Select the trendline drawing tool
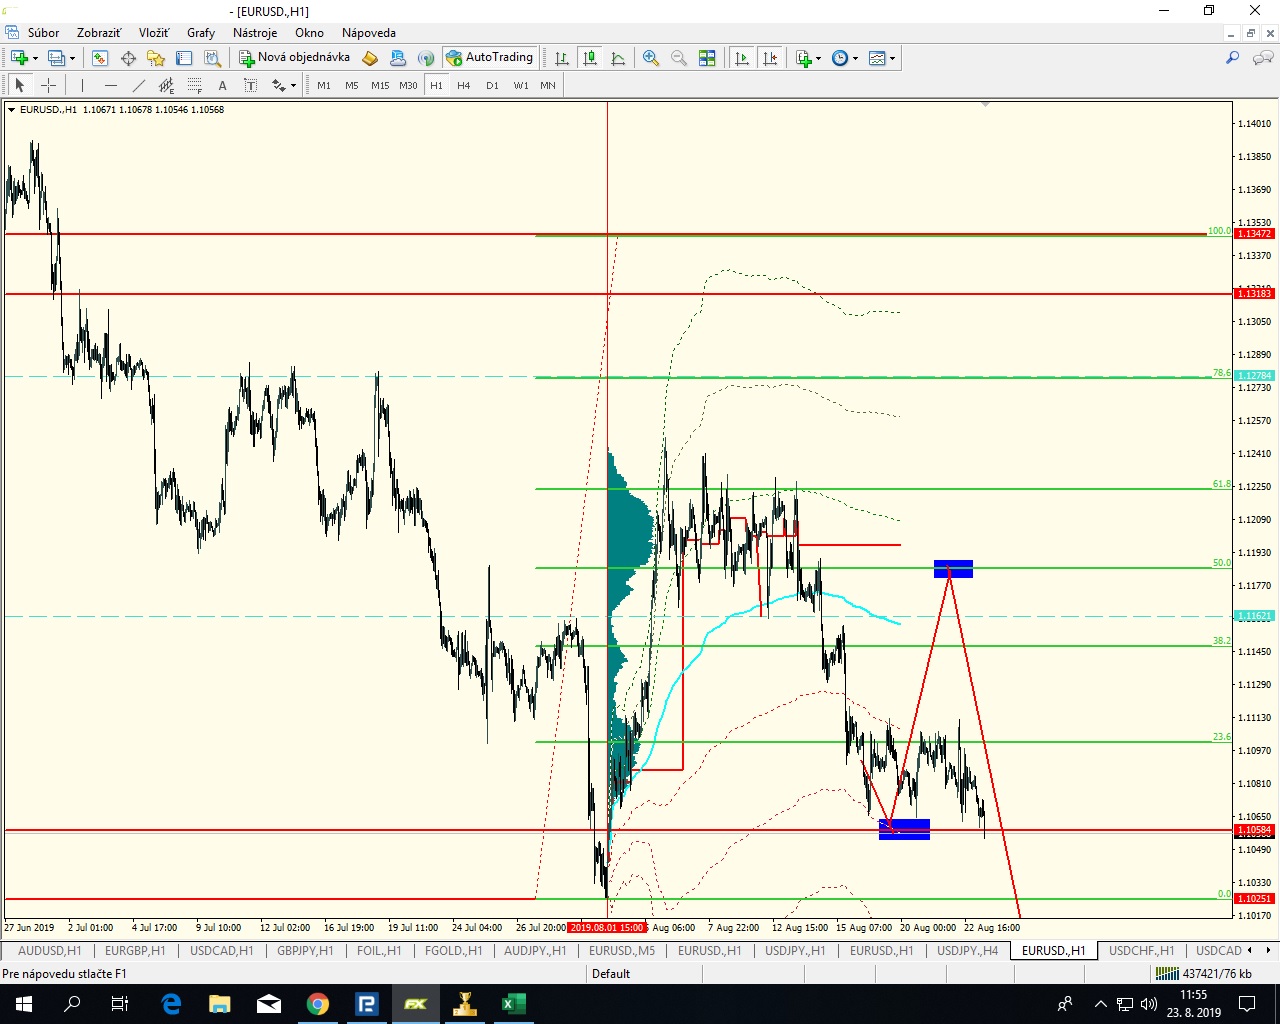The image size is (1280, 1024). click(x=139, y=85)
